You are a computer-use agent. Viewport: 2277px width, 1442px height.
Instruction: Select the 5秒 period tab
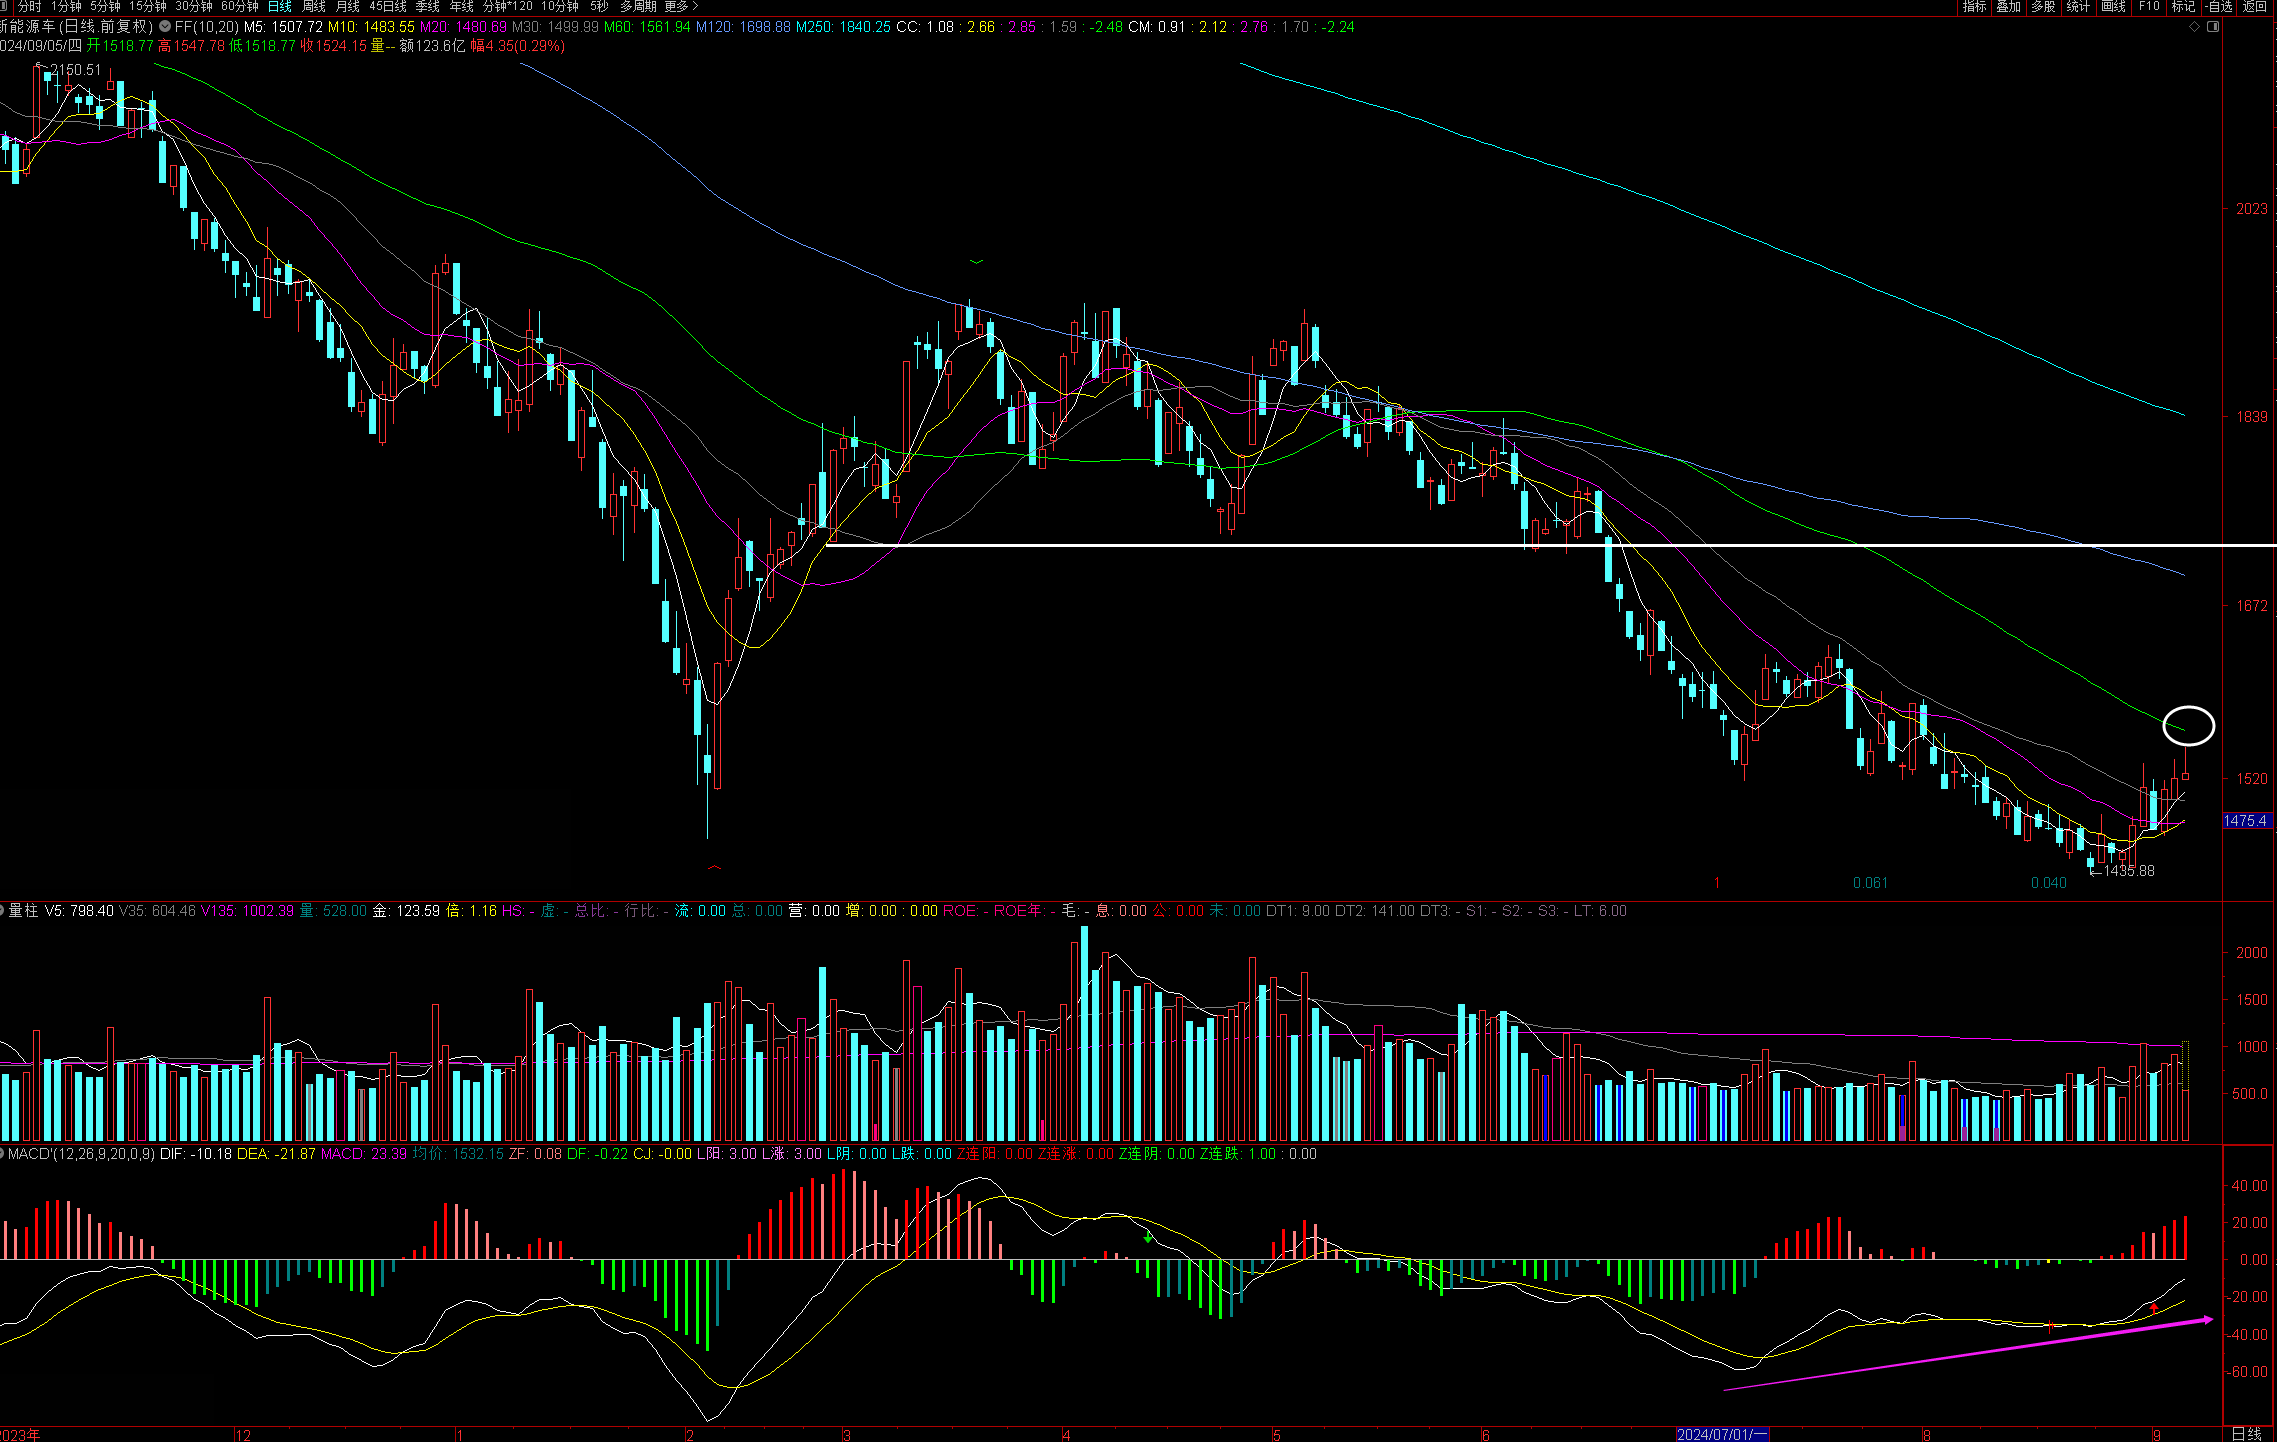[599, 7]
